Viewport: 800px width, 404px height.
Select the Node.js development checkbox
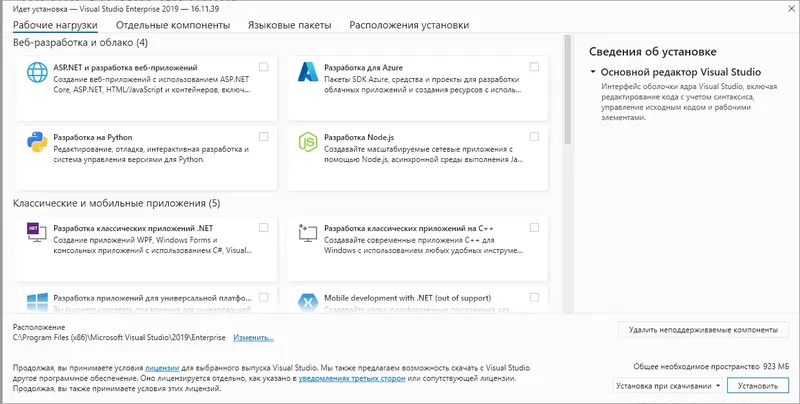pos(534,137)
